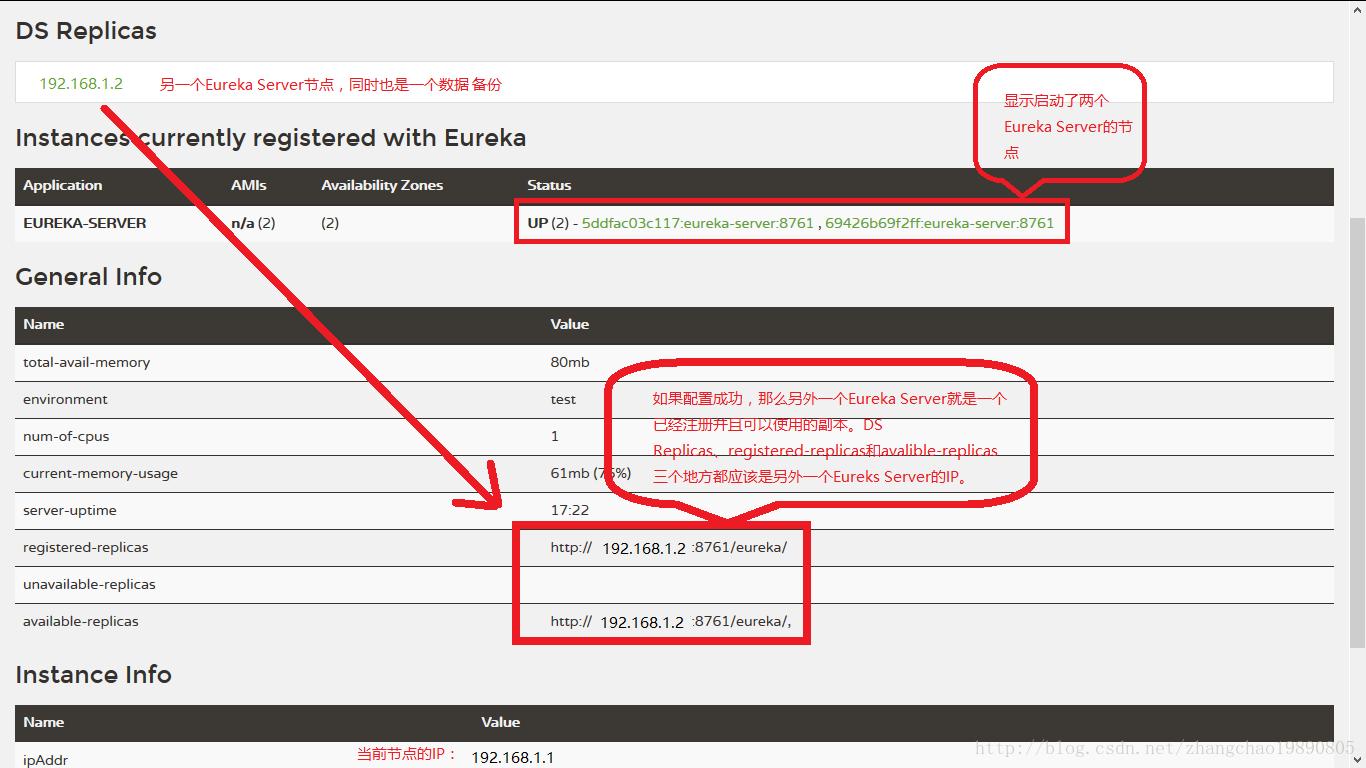Open the 192.168.1.2 DS replica link
The width and height of the screenshot is (1366, 768).
tap(81, 84)
